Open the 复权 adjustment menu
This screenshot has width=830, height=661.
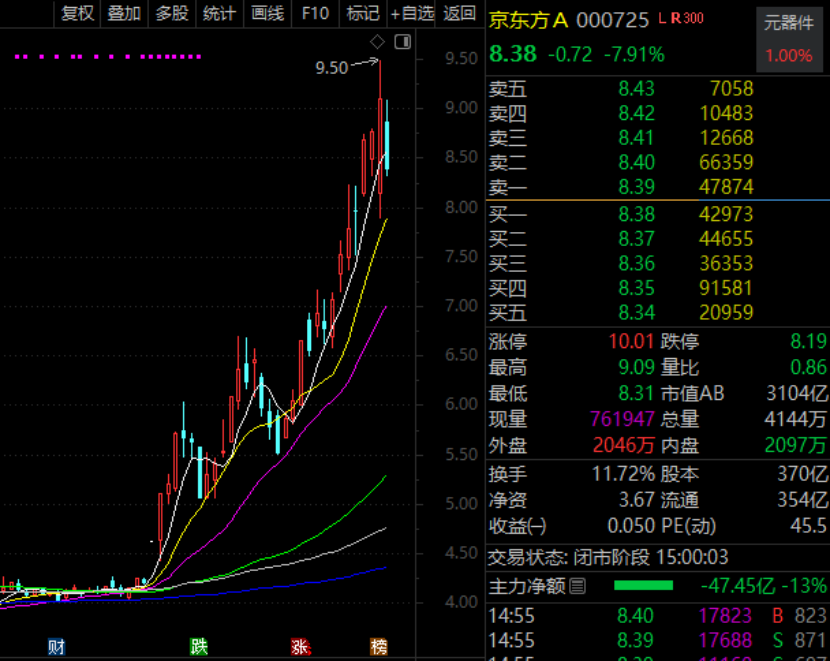click(77, 13)
